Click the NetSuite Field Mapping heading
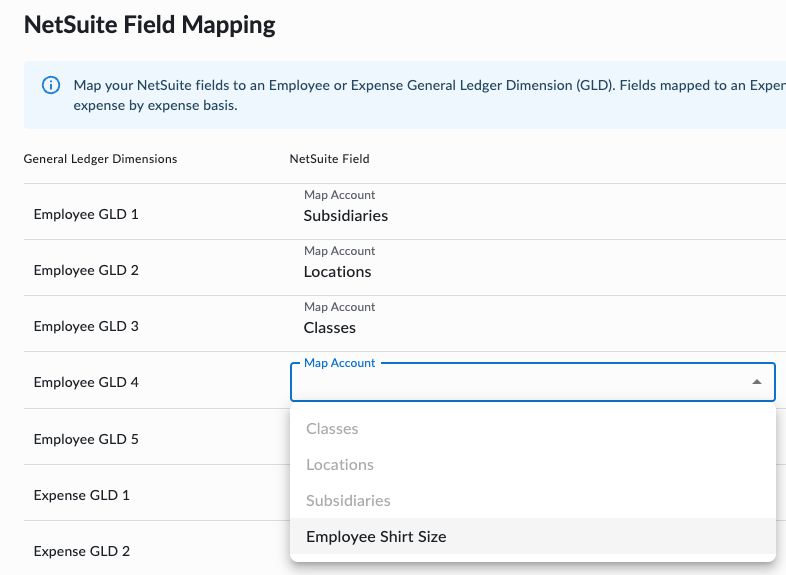 pos(149,25)
